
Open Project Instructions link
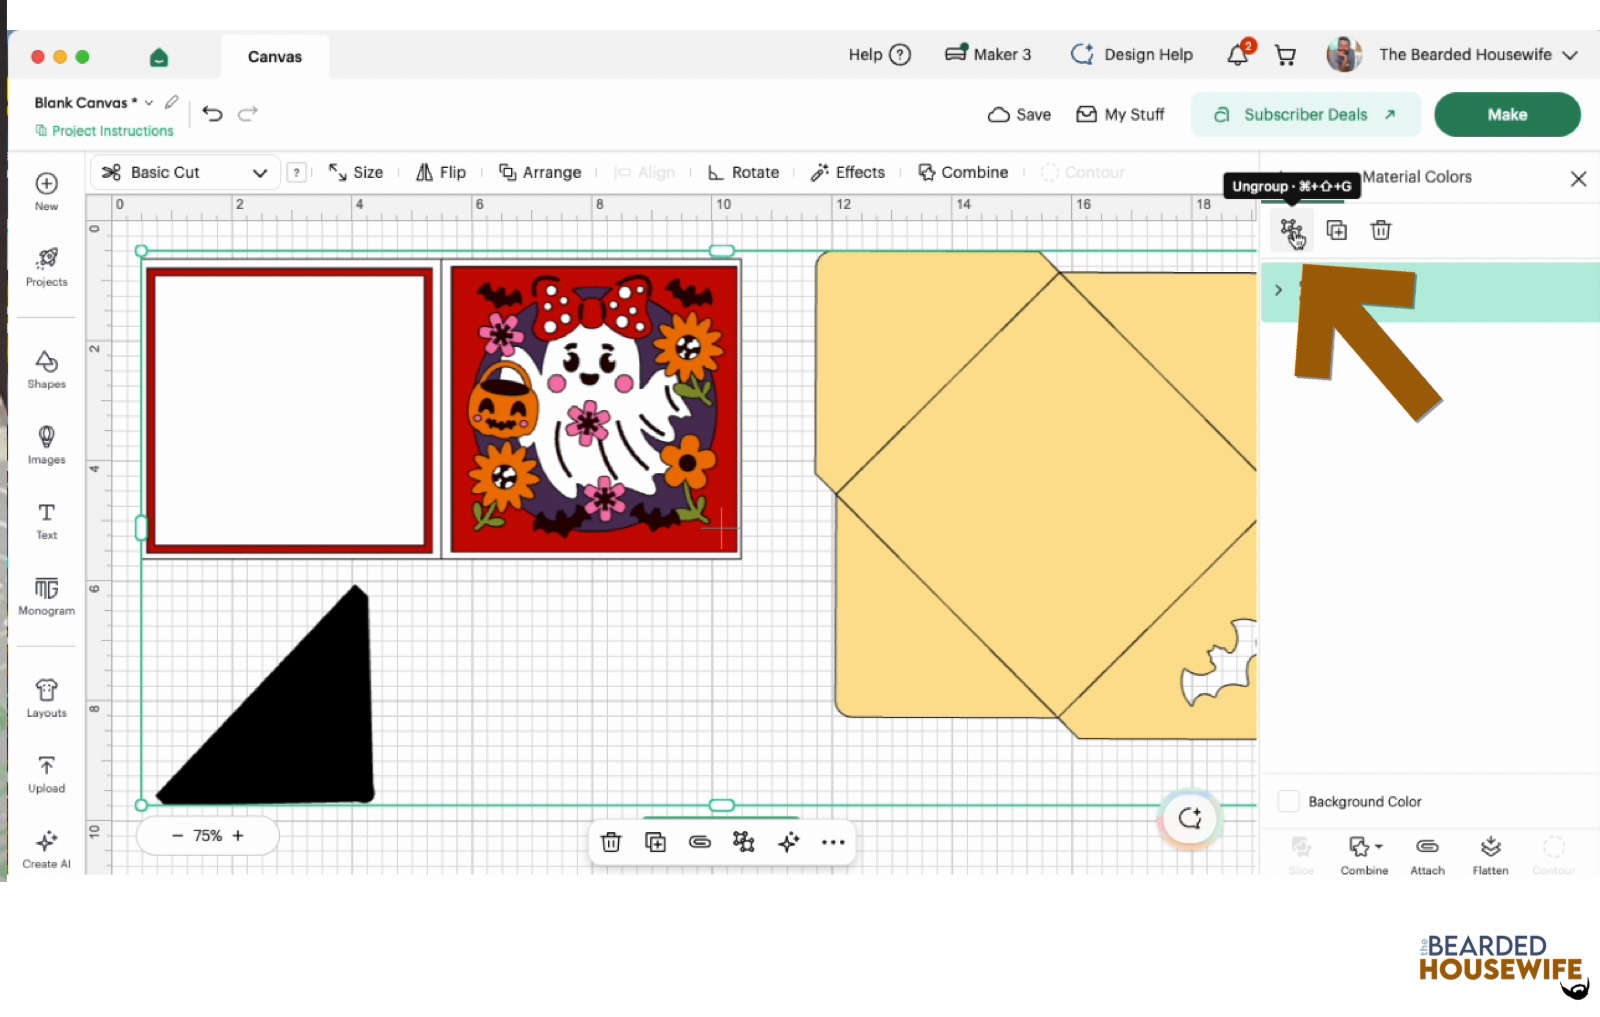104,131
